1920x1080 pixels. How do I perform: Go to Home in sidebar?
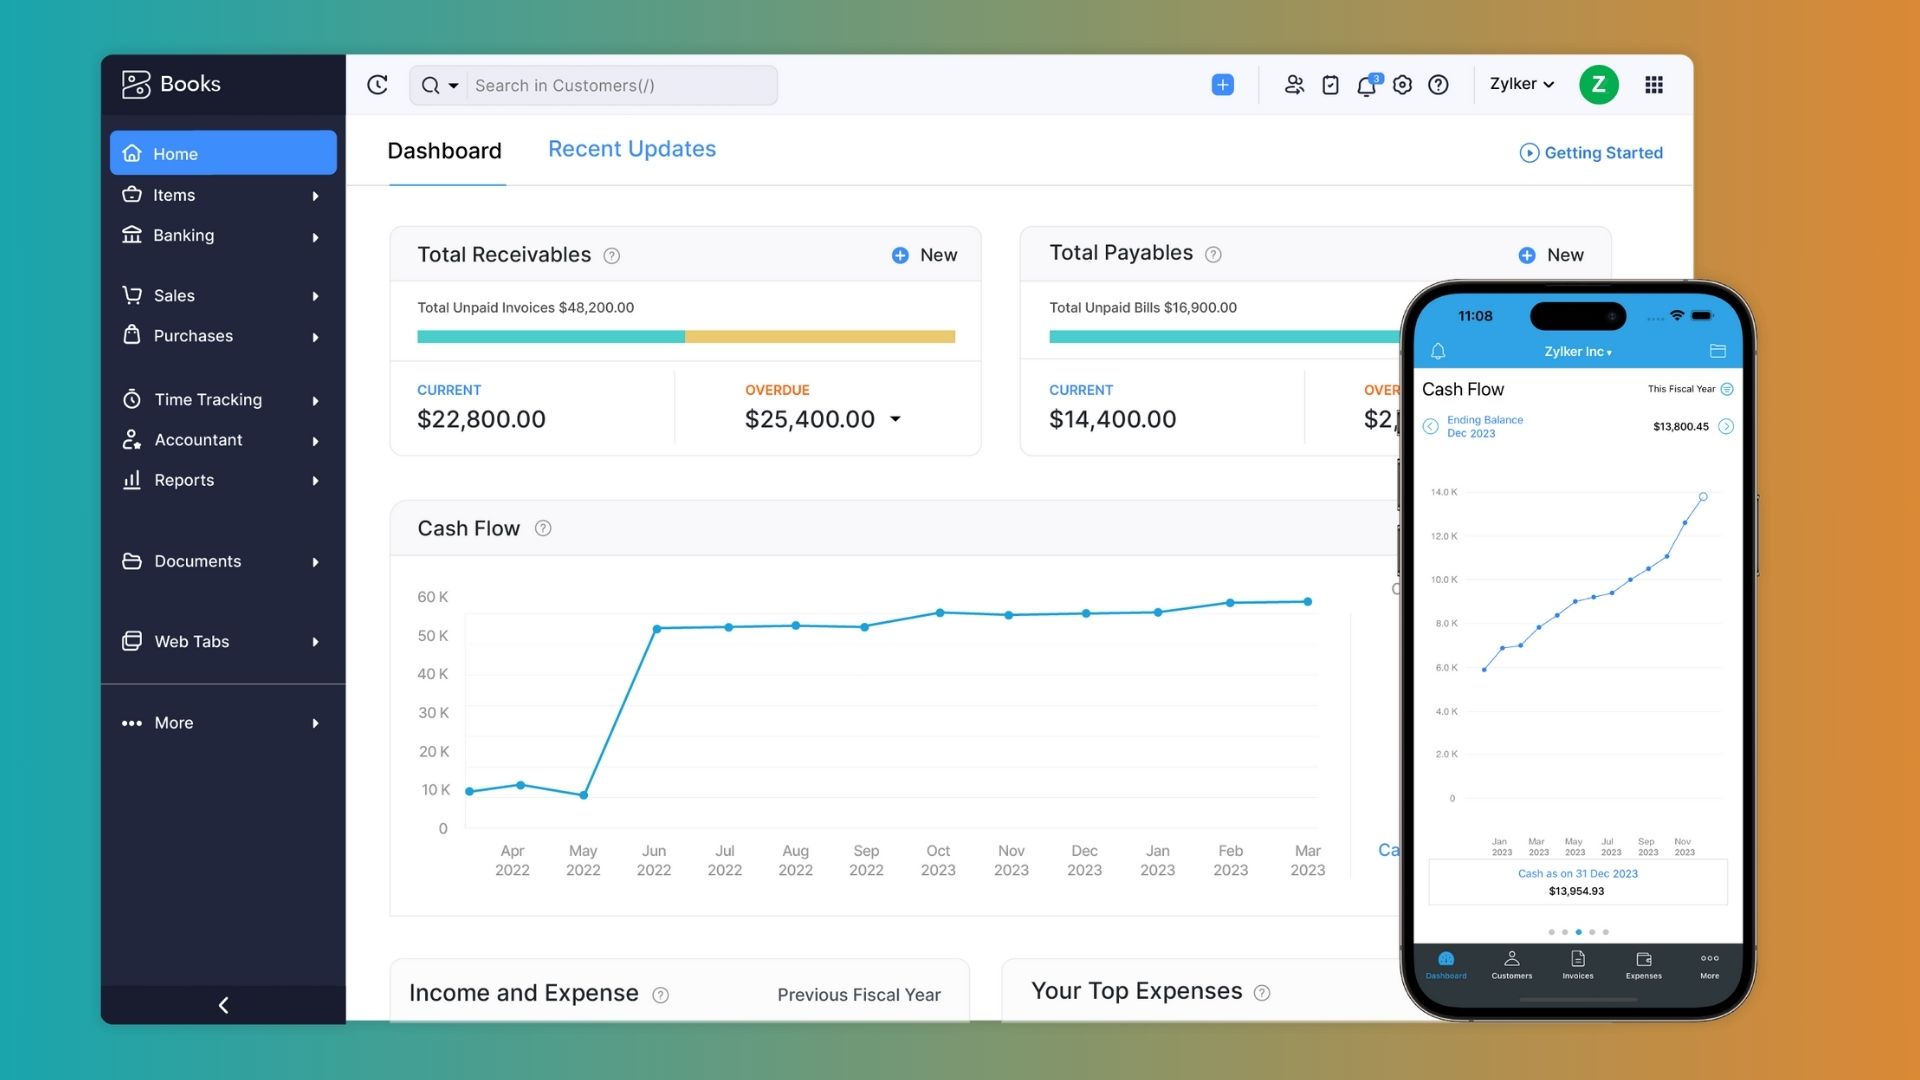pyautogui.click(x=223, y=153)
